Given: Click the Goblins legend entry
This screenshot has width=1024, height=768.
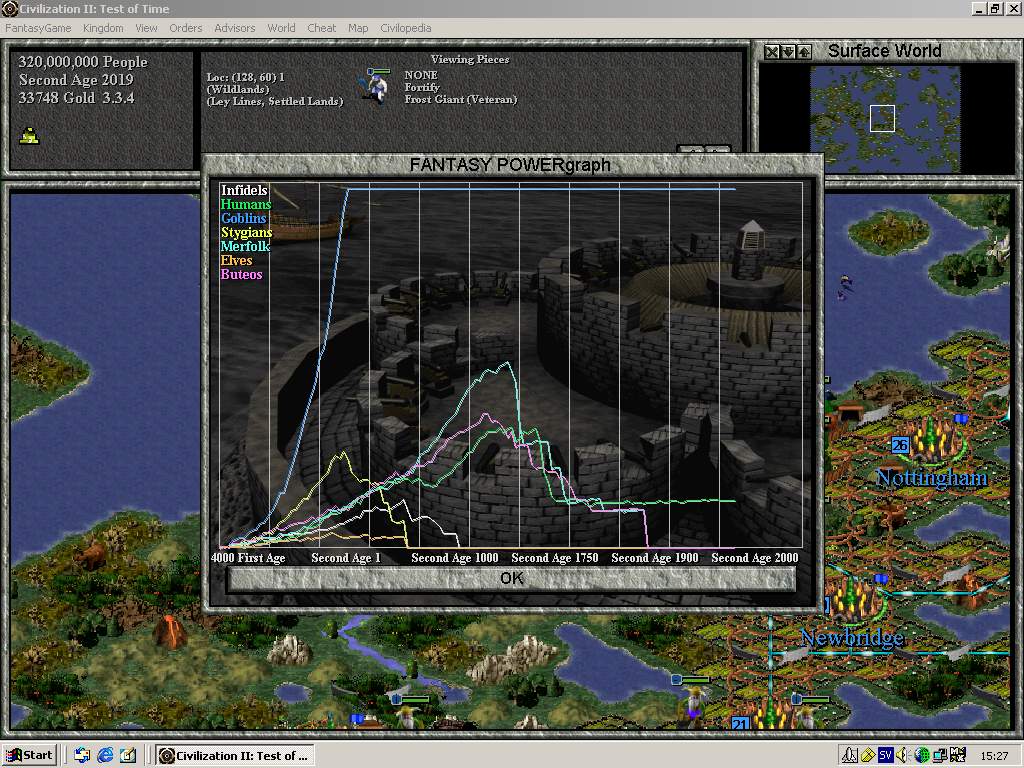Looking at the screenshot, I should pyautogui.click(x=244, y=218).
